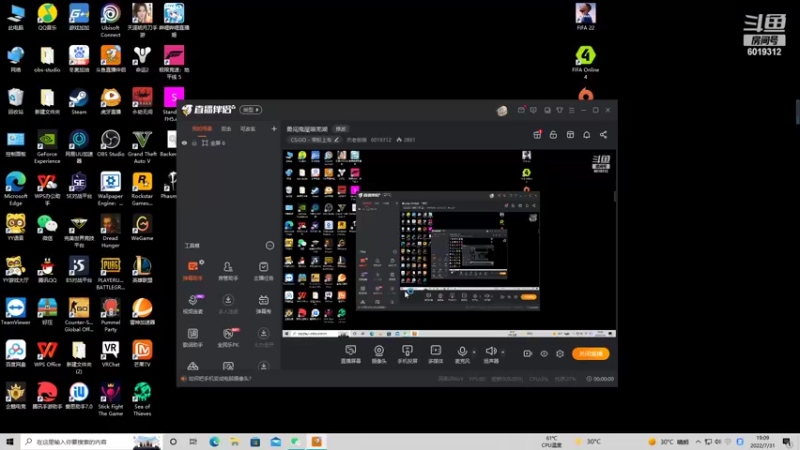
Task: Open File Explorer from the taskbar
Action: [x=235, y=441]
